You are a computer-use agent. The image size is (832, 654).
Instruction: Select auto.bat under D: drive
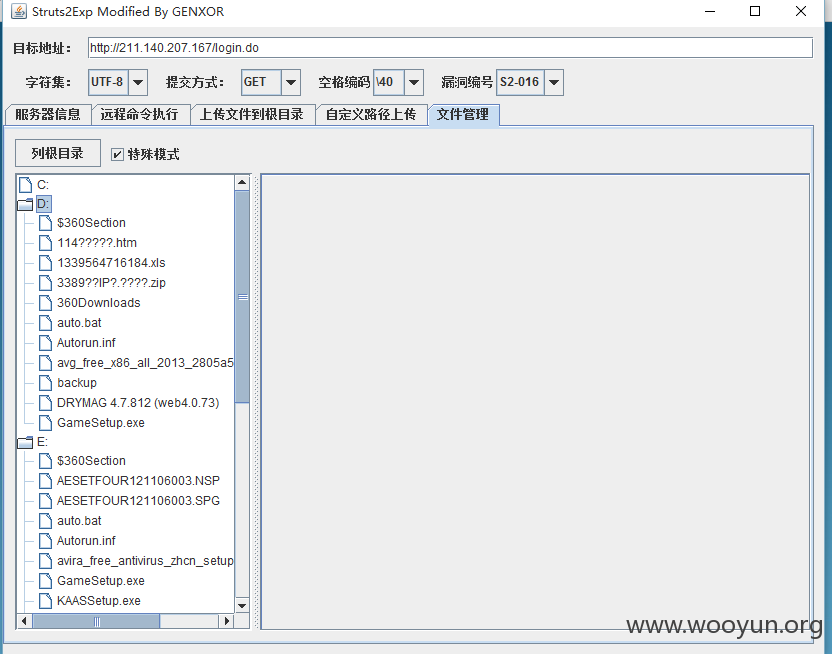(x=79, y=323)
